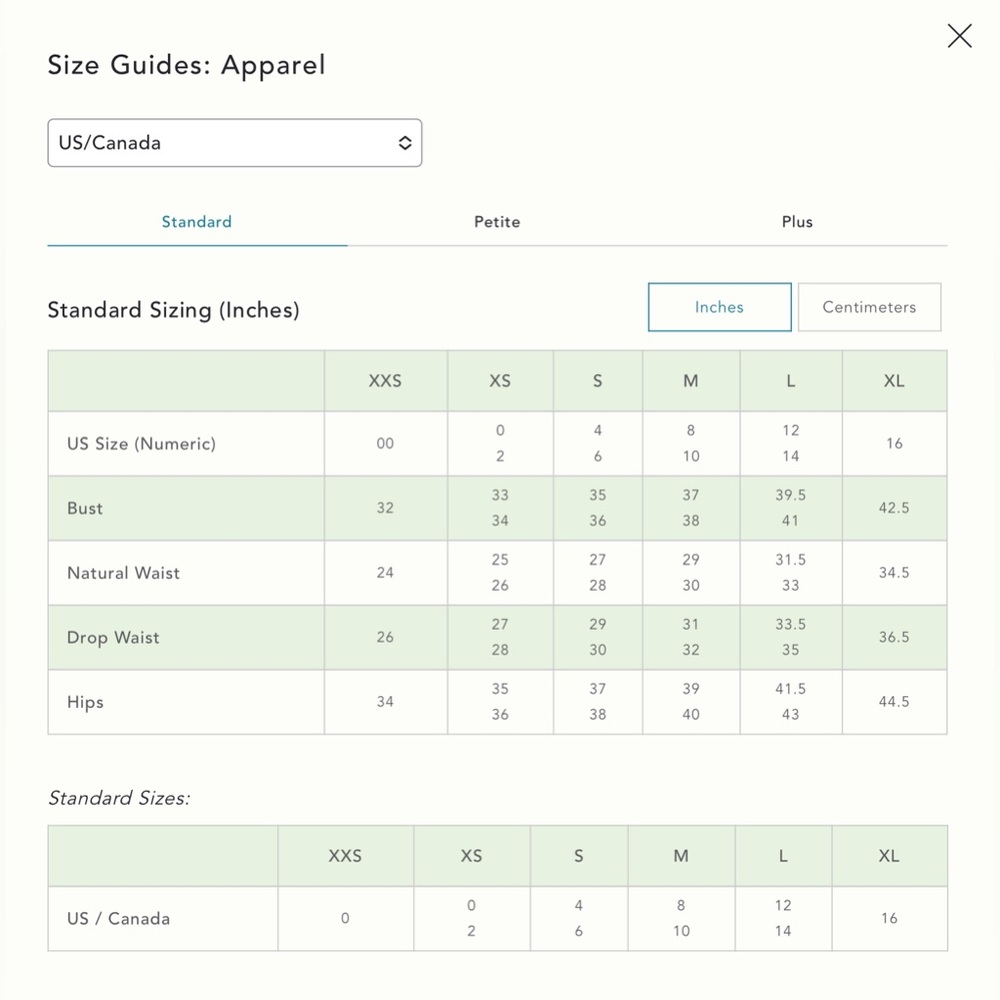Switch to the Standard sizing tab

coord(197,222)
